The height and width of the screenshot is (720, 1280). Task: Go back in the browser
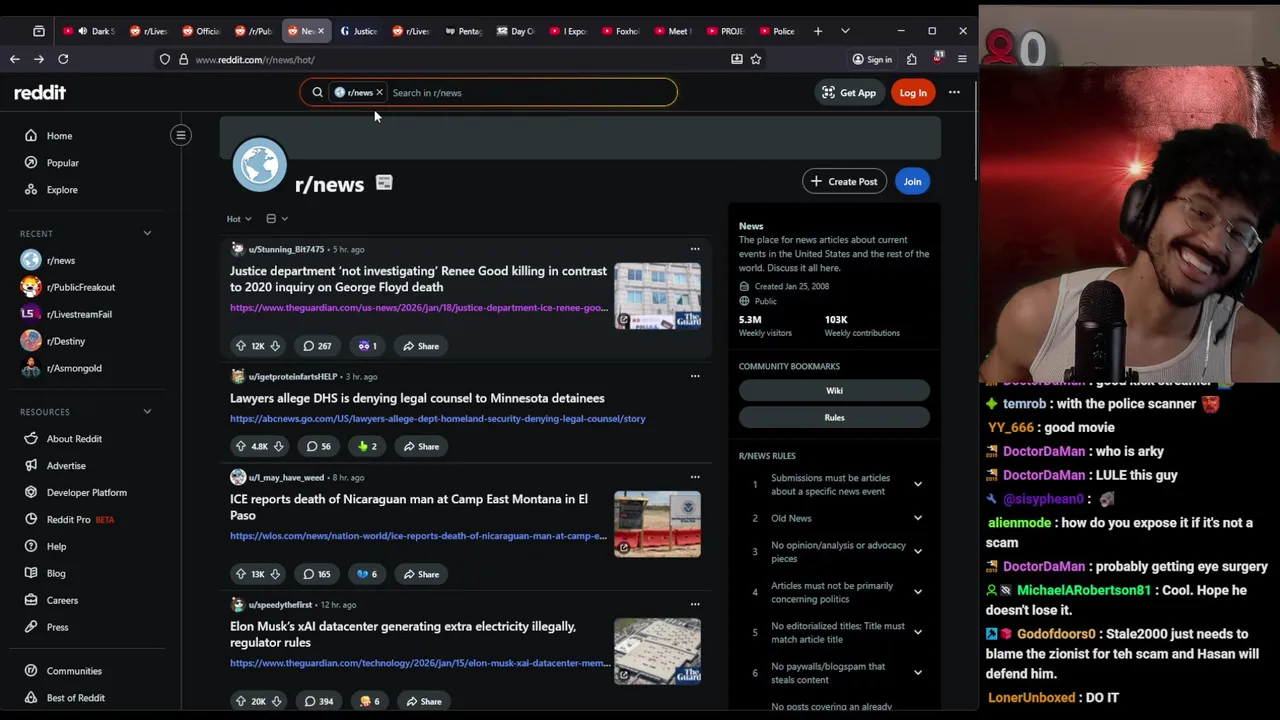point(15,60)
